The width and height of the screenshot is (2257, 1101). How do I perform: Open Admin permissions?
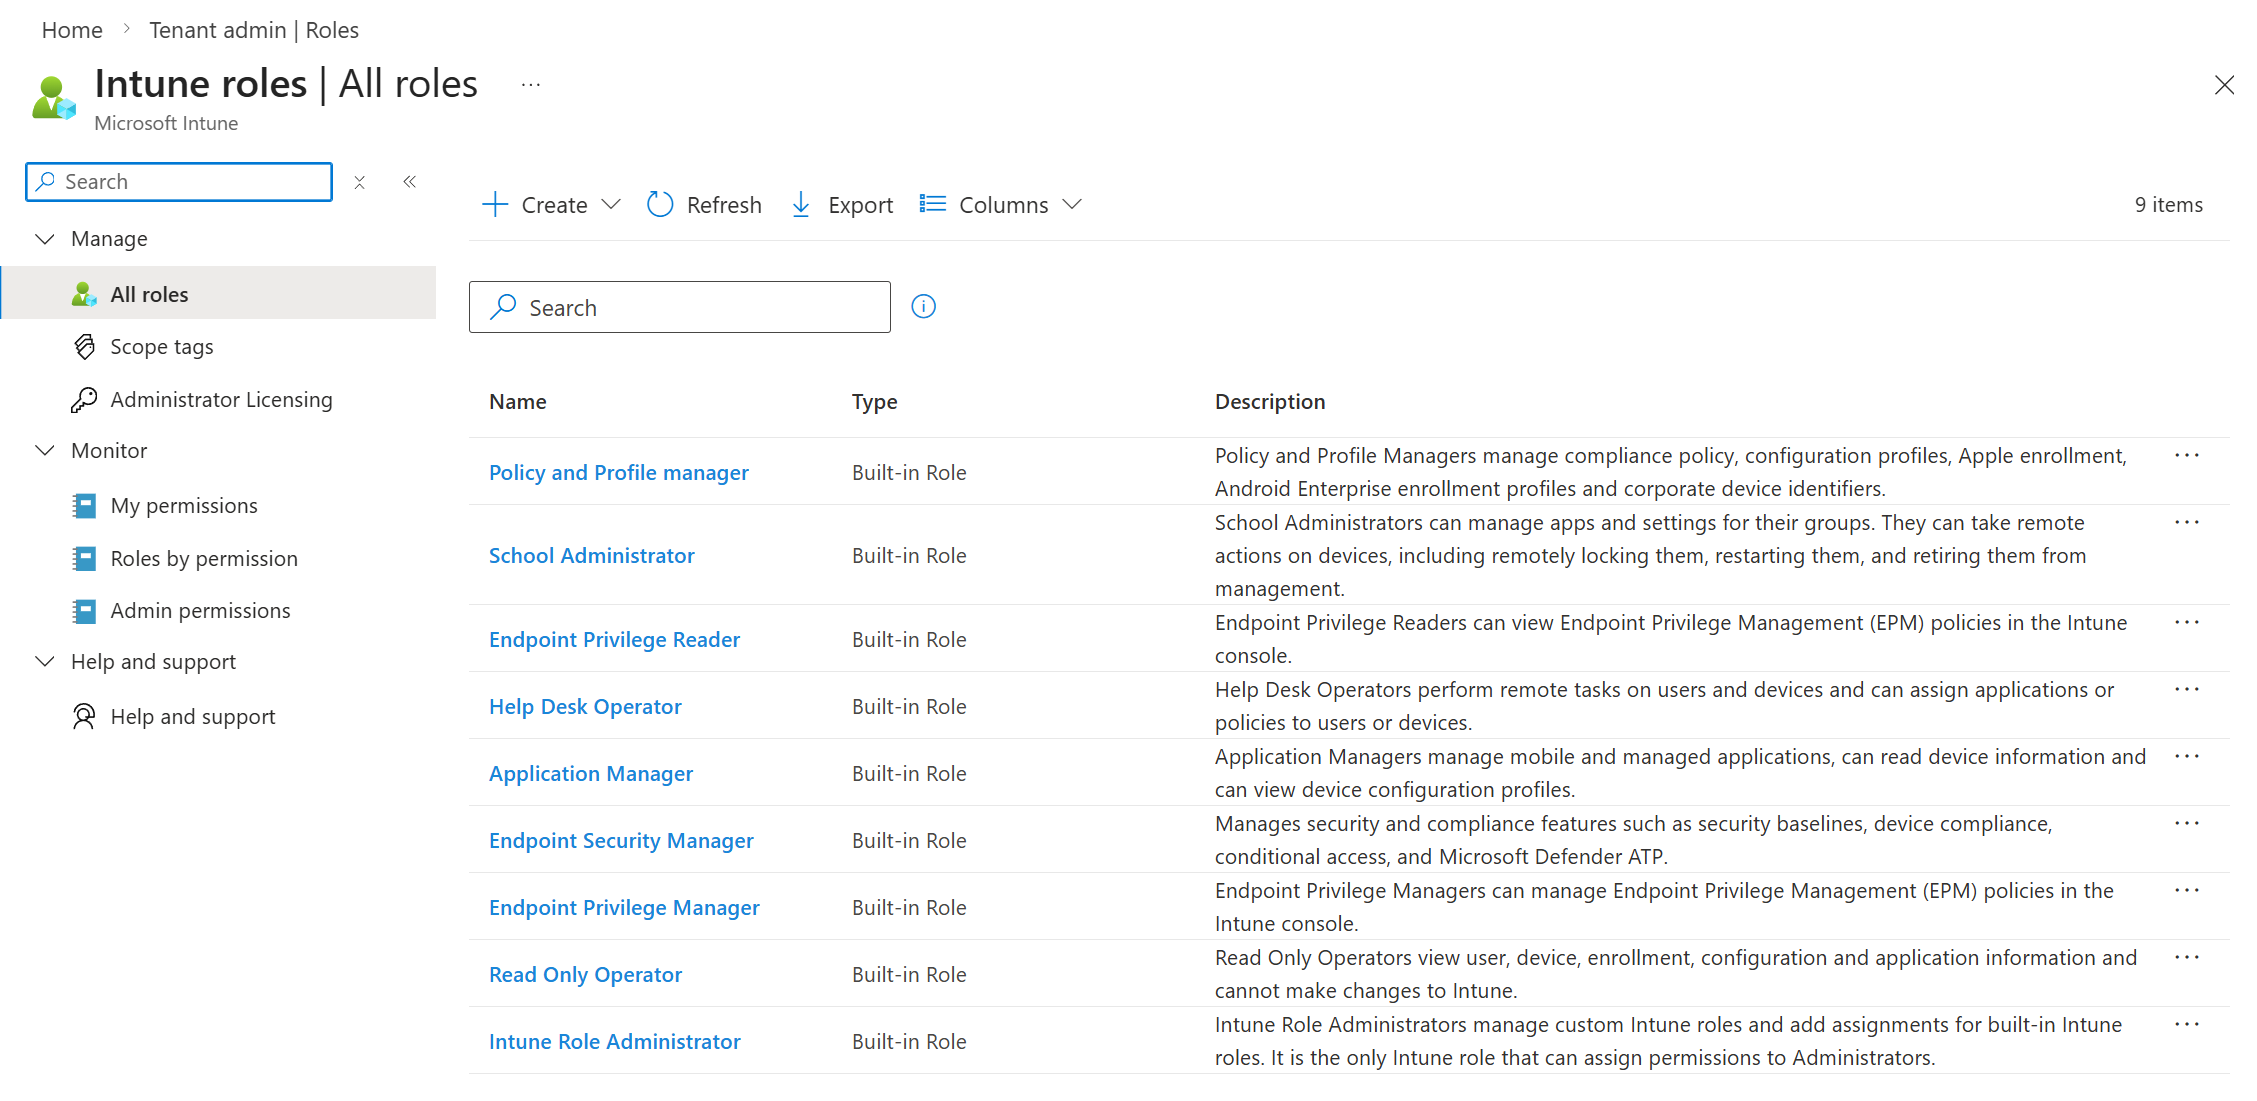pos(200,610)
